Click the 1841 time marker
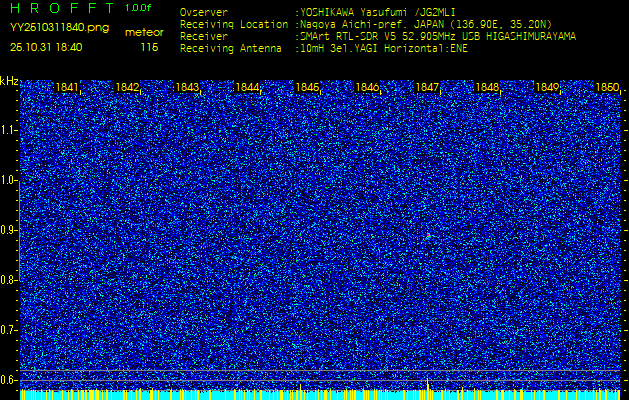629x400 pixels. tap(67, 87)
